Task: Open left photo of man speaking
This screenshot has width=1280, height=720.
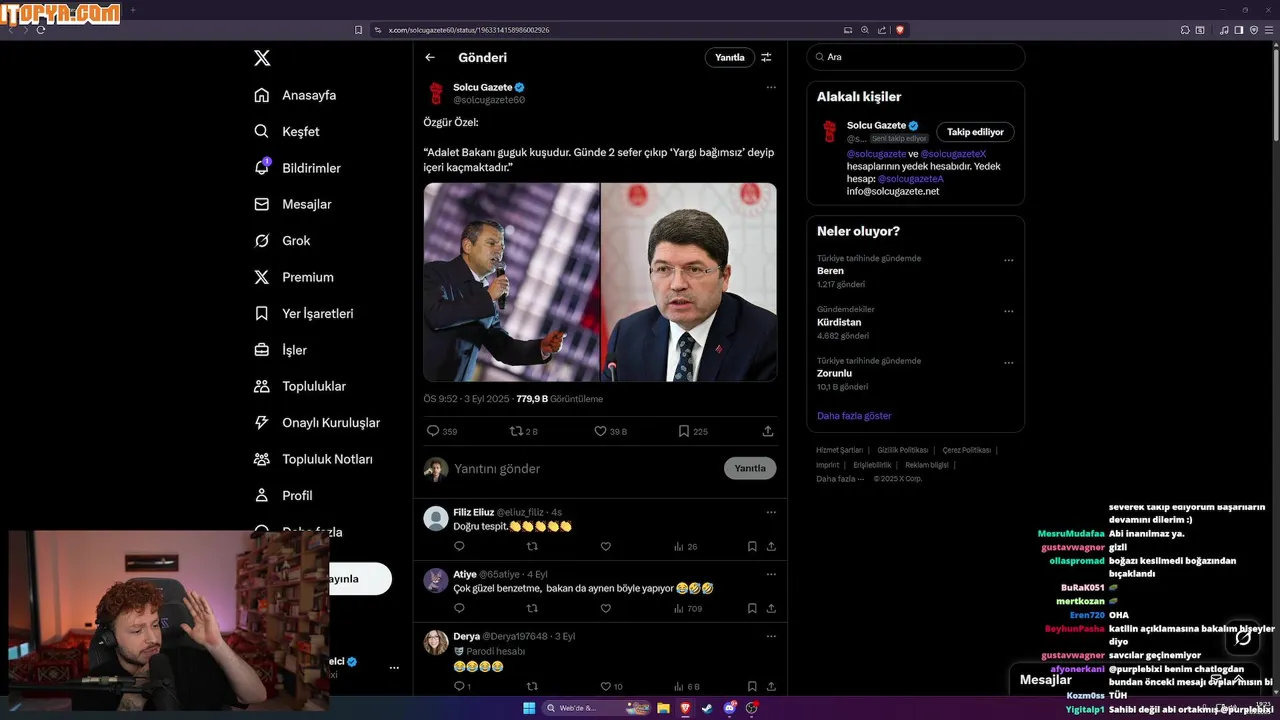Action: pos(511,282)
